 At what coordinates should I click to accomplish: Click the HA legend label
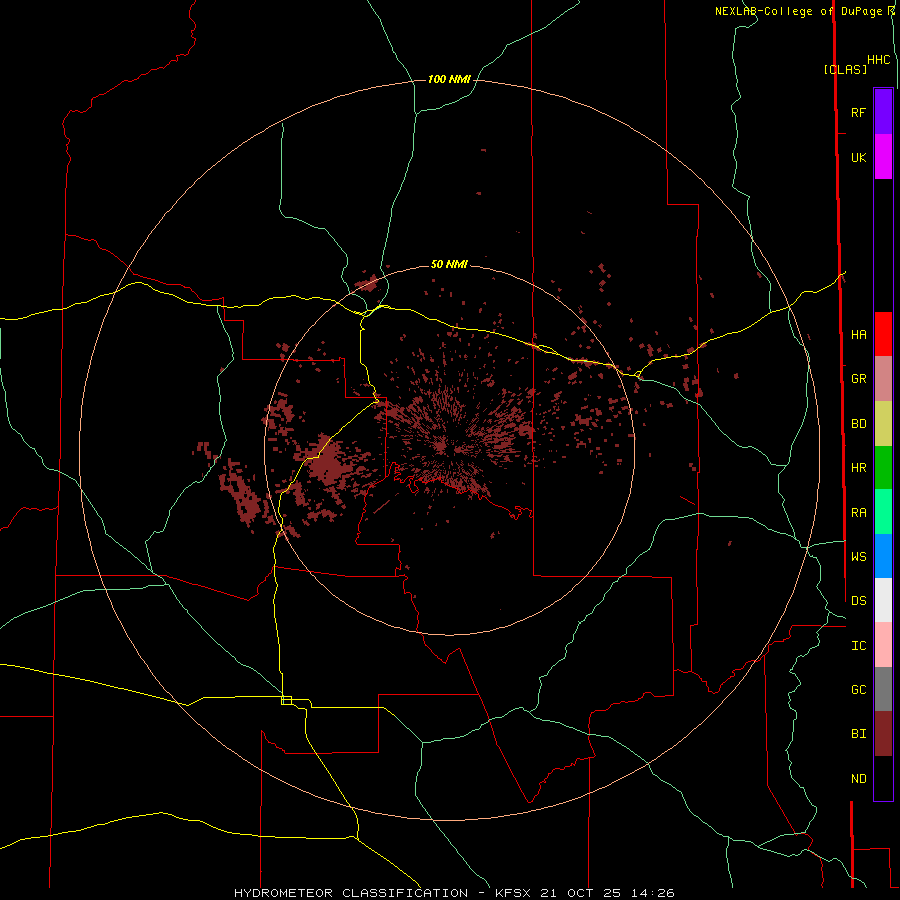pos(858,334)
